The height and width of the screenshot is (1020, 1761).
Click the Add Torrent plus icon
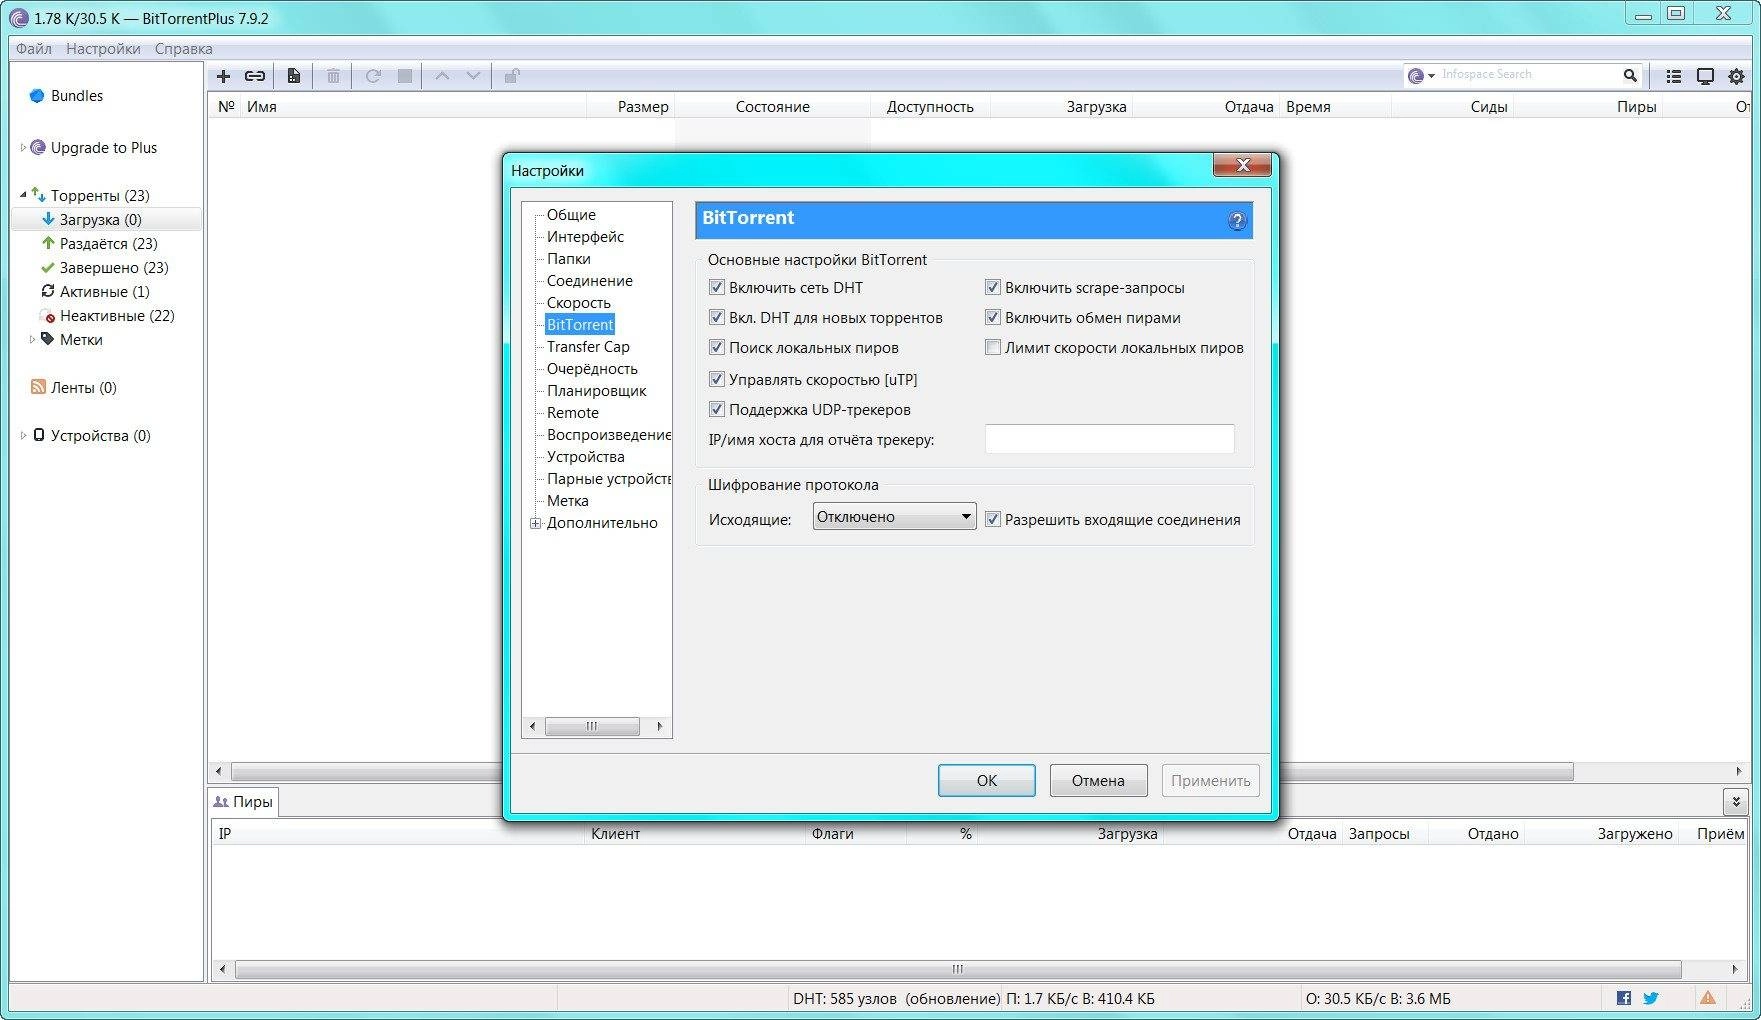(x=223, y=76)
